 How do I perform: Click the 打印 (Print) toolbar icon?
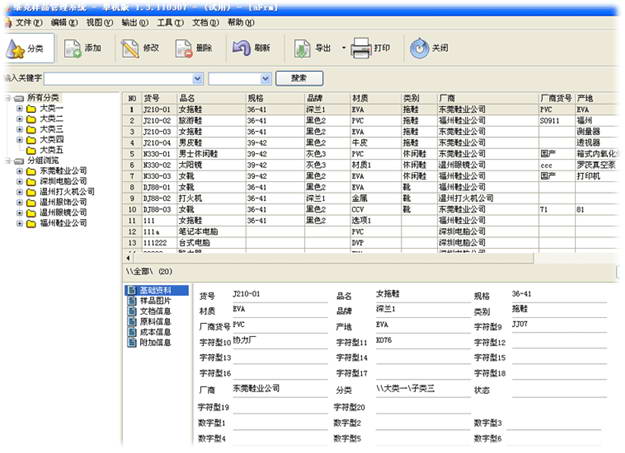coord(371,47)
